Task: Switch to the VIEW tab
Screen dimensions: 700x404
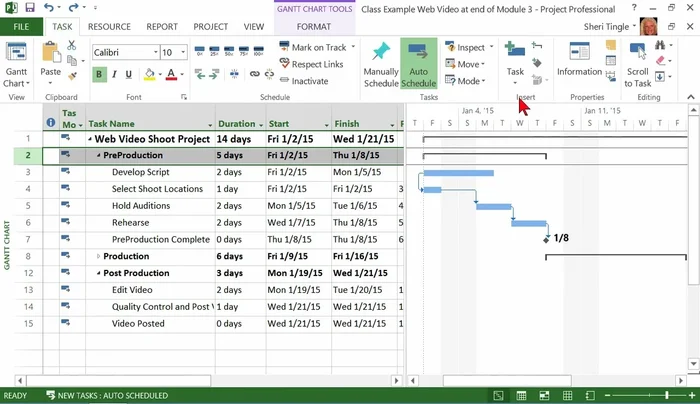Action: click(254, 27)
